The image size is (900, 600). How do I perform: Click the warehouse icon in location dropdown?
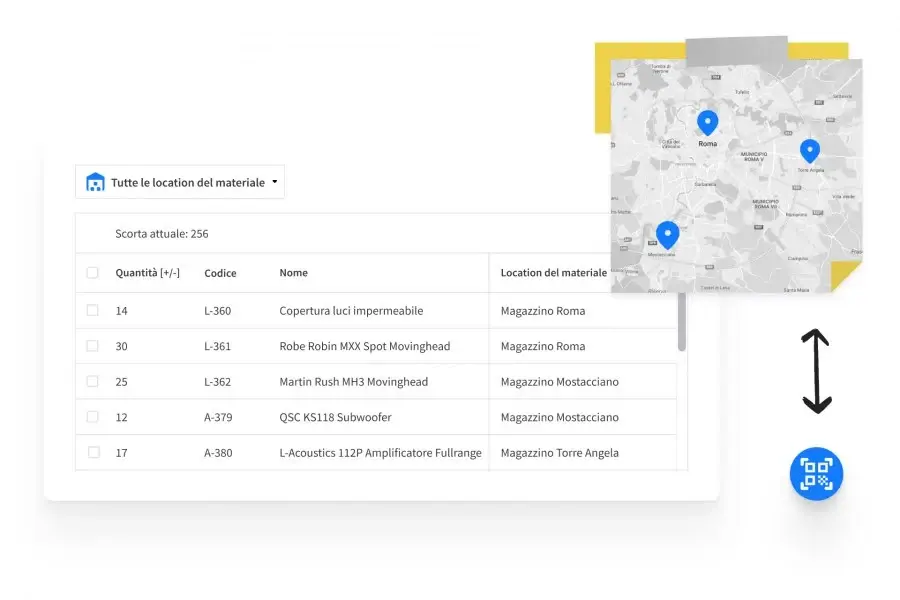click(x=95, y=182)
